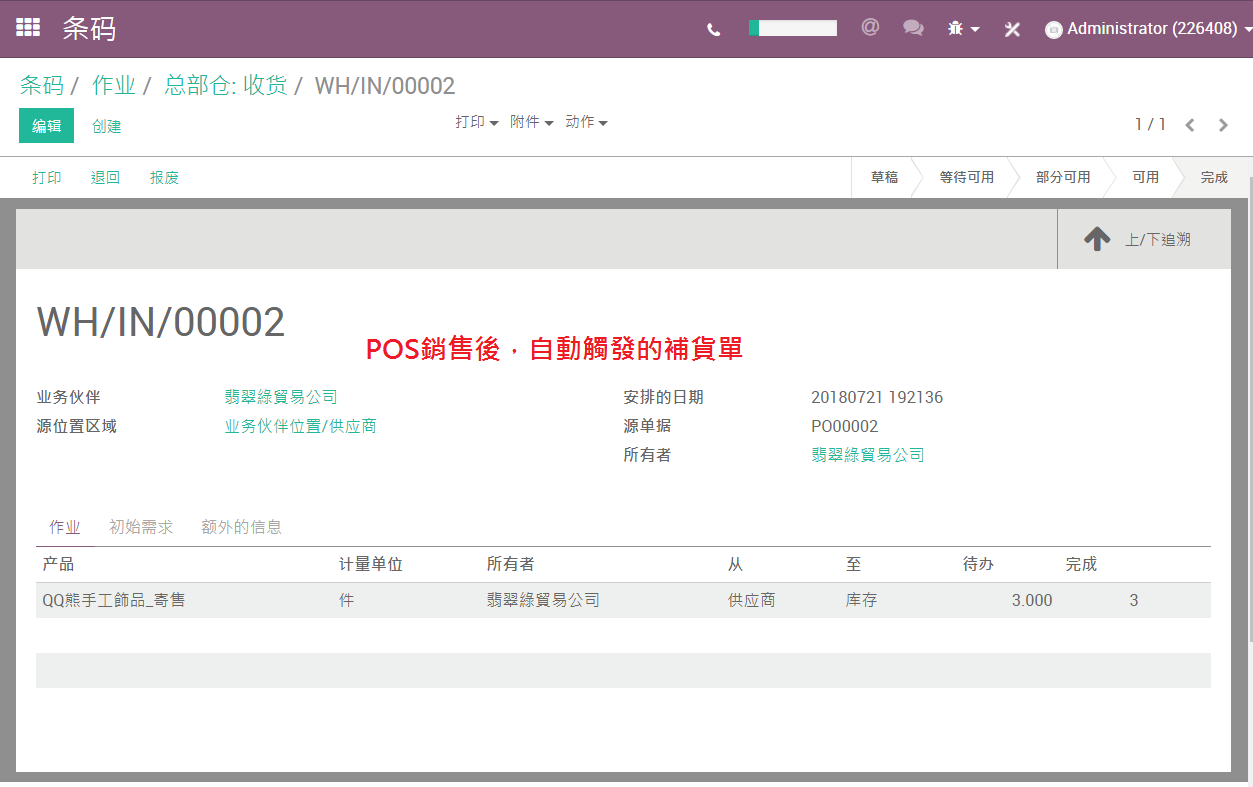Open the Administrator (226408) user menu
Viewport: 1253px width, 787px height.
click(1148, 29)
